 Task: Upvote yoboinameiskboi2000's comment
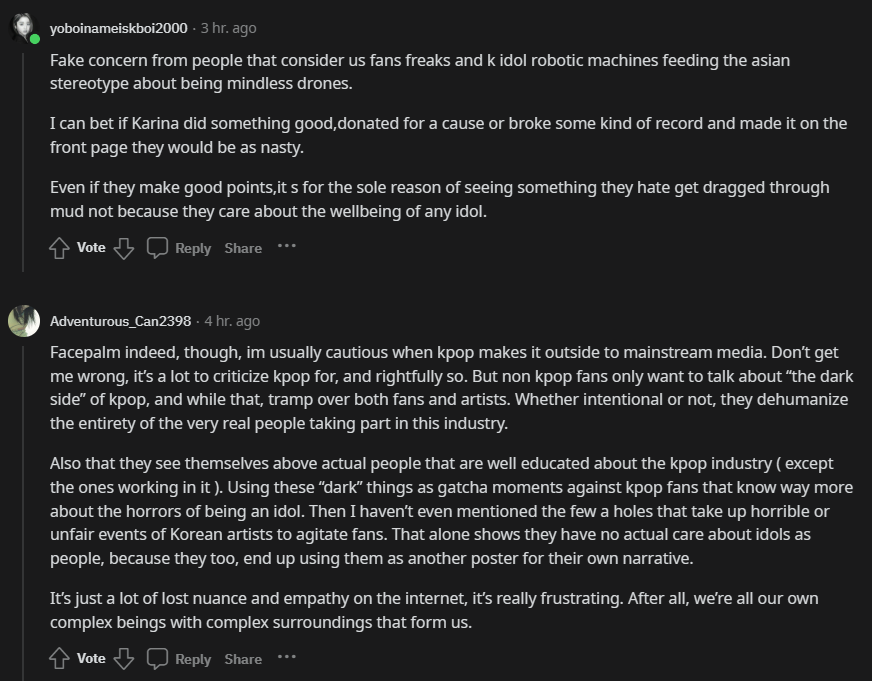(x=59, y=248)
